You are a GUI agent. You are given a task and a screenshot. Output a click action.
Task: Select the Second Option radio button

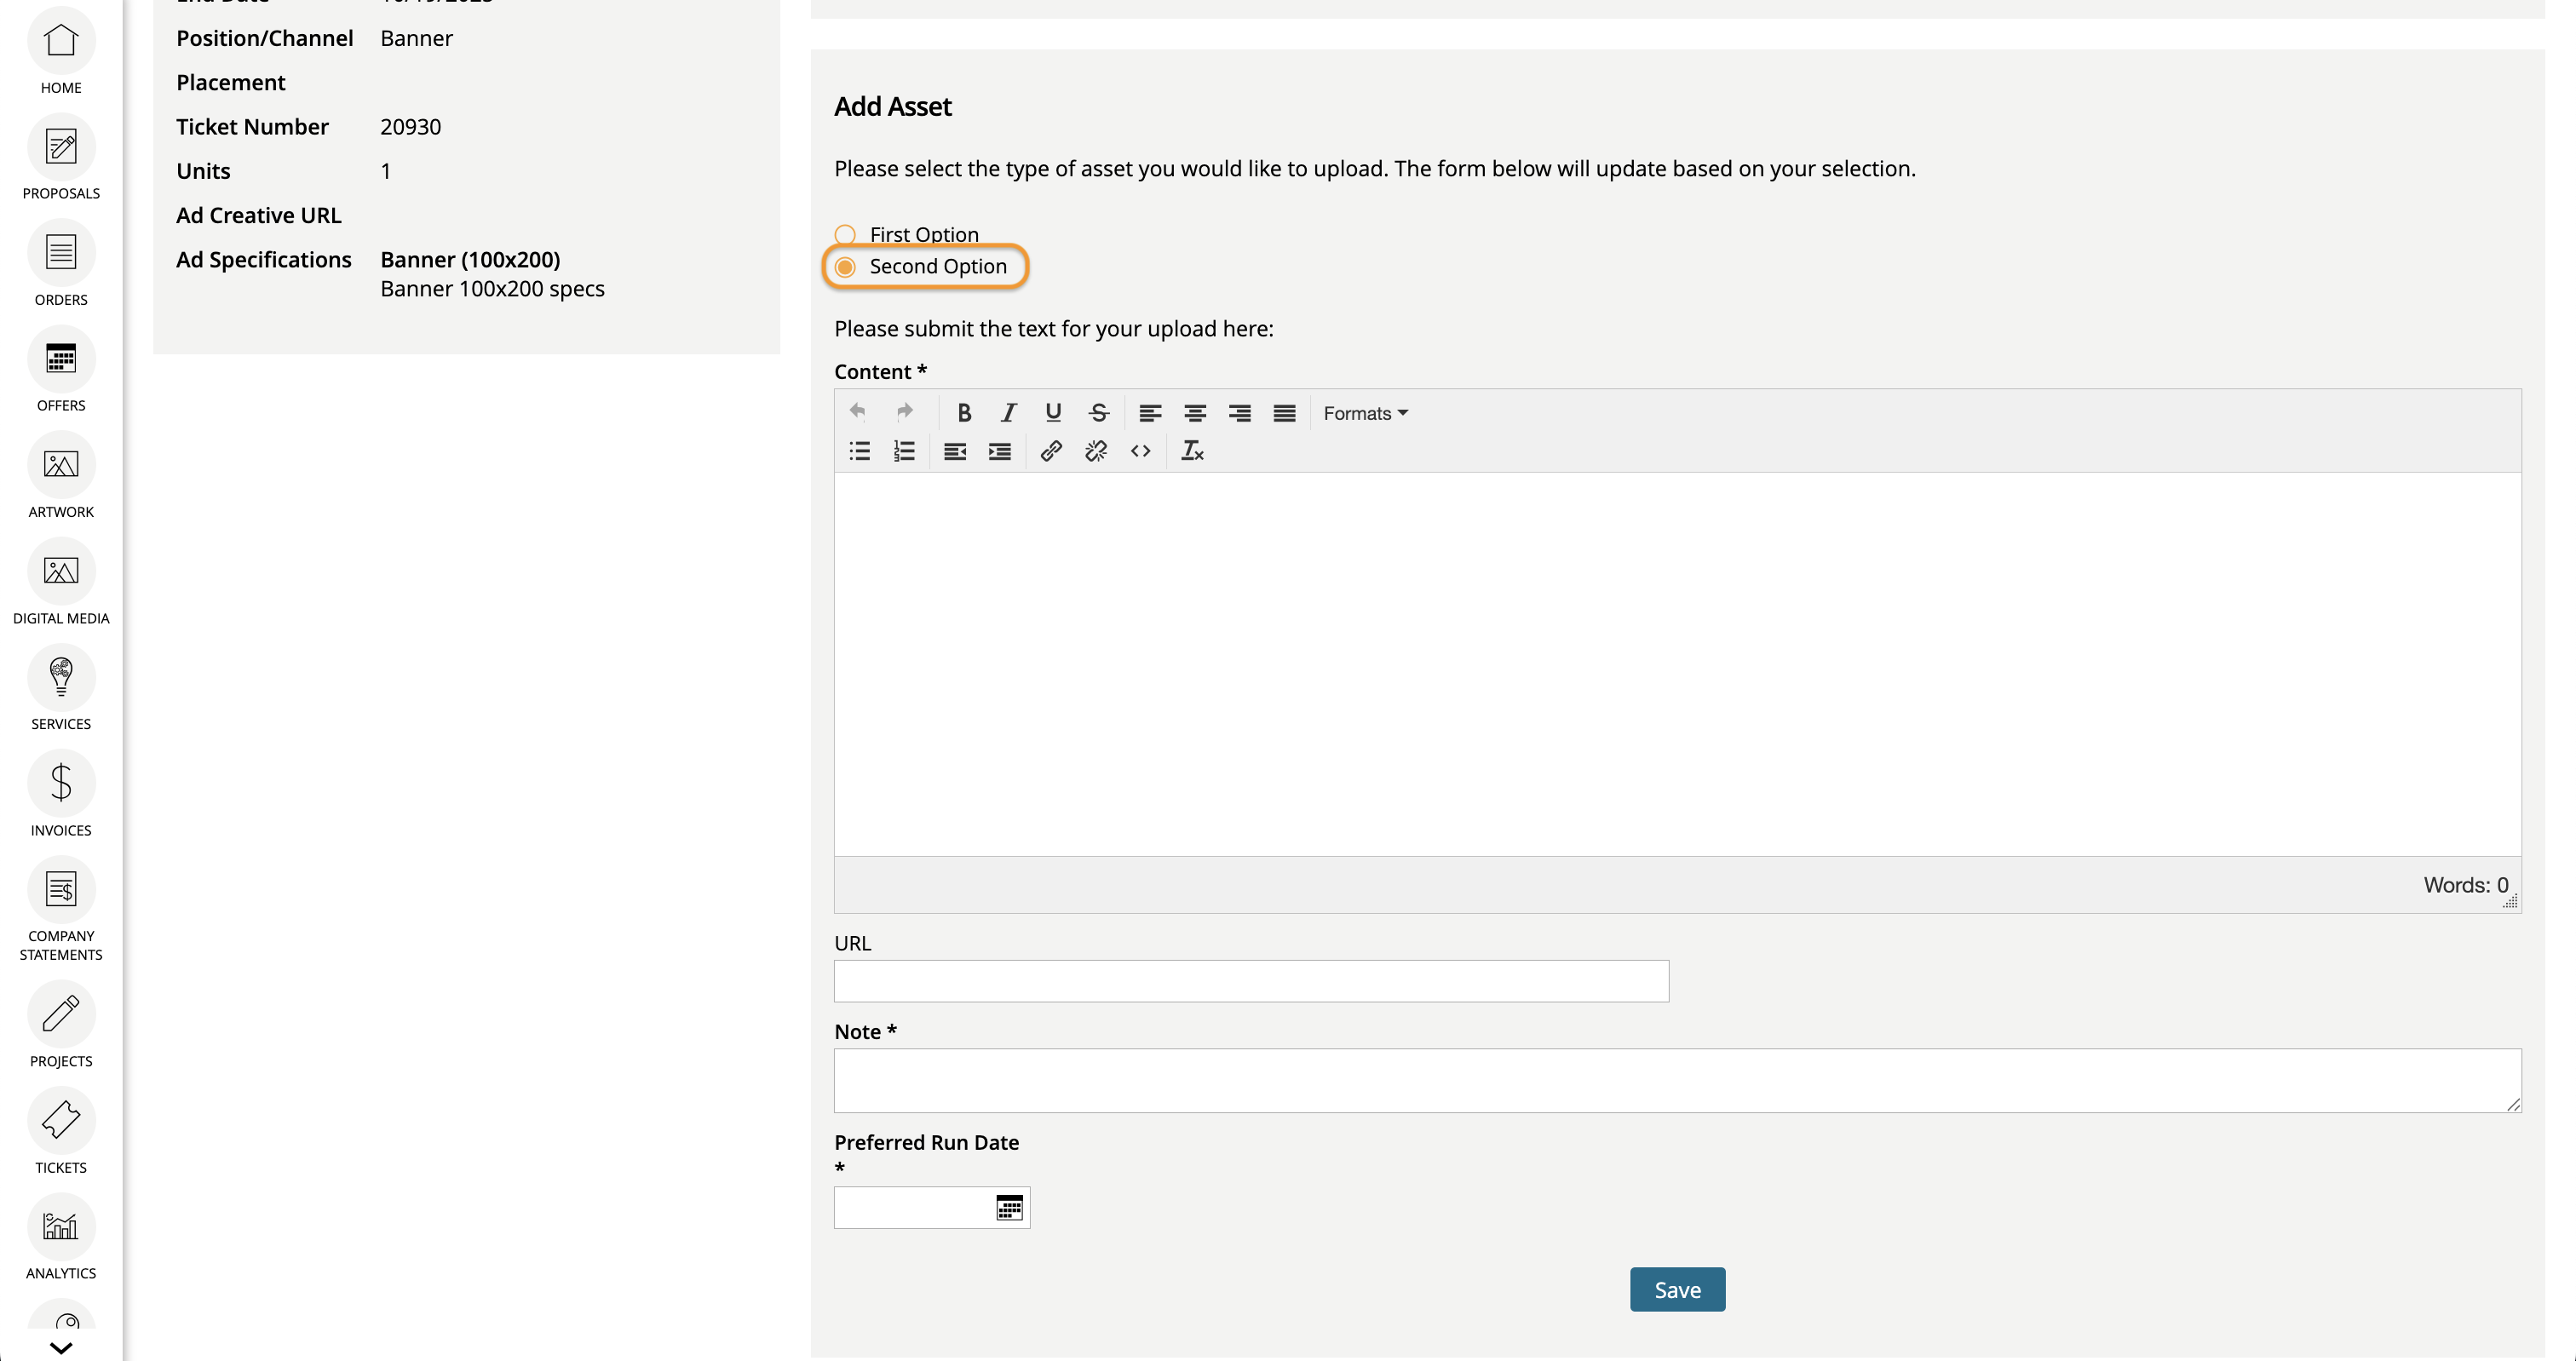[x=845, y=267]
